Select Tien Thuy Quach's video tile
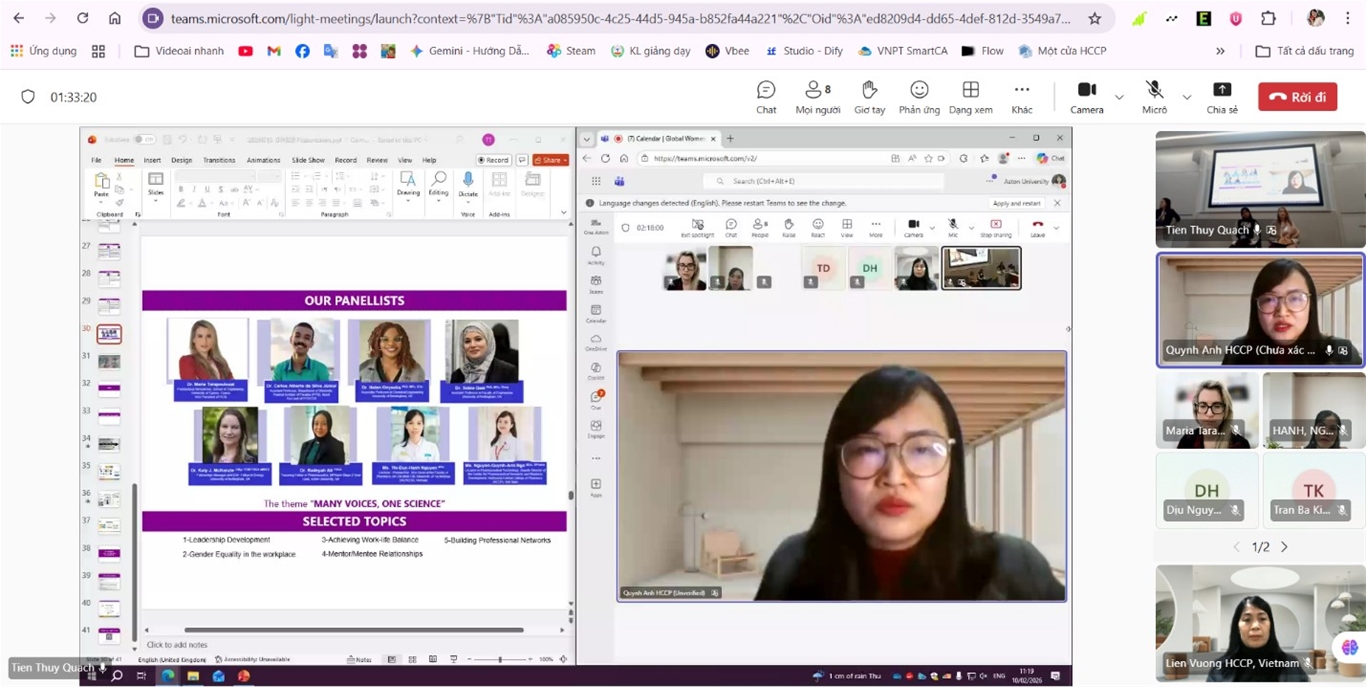 (1260, 189)
